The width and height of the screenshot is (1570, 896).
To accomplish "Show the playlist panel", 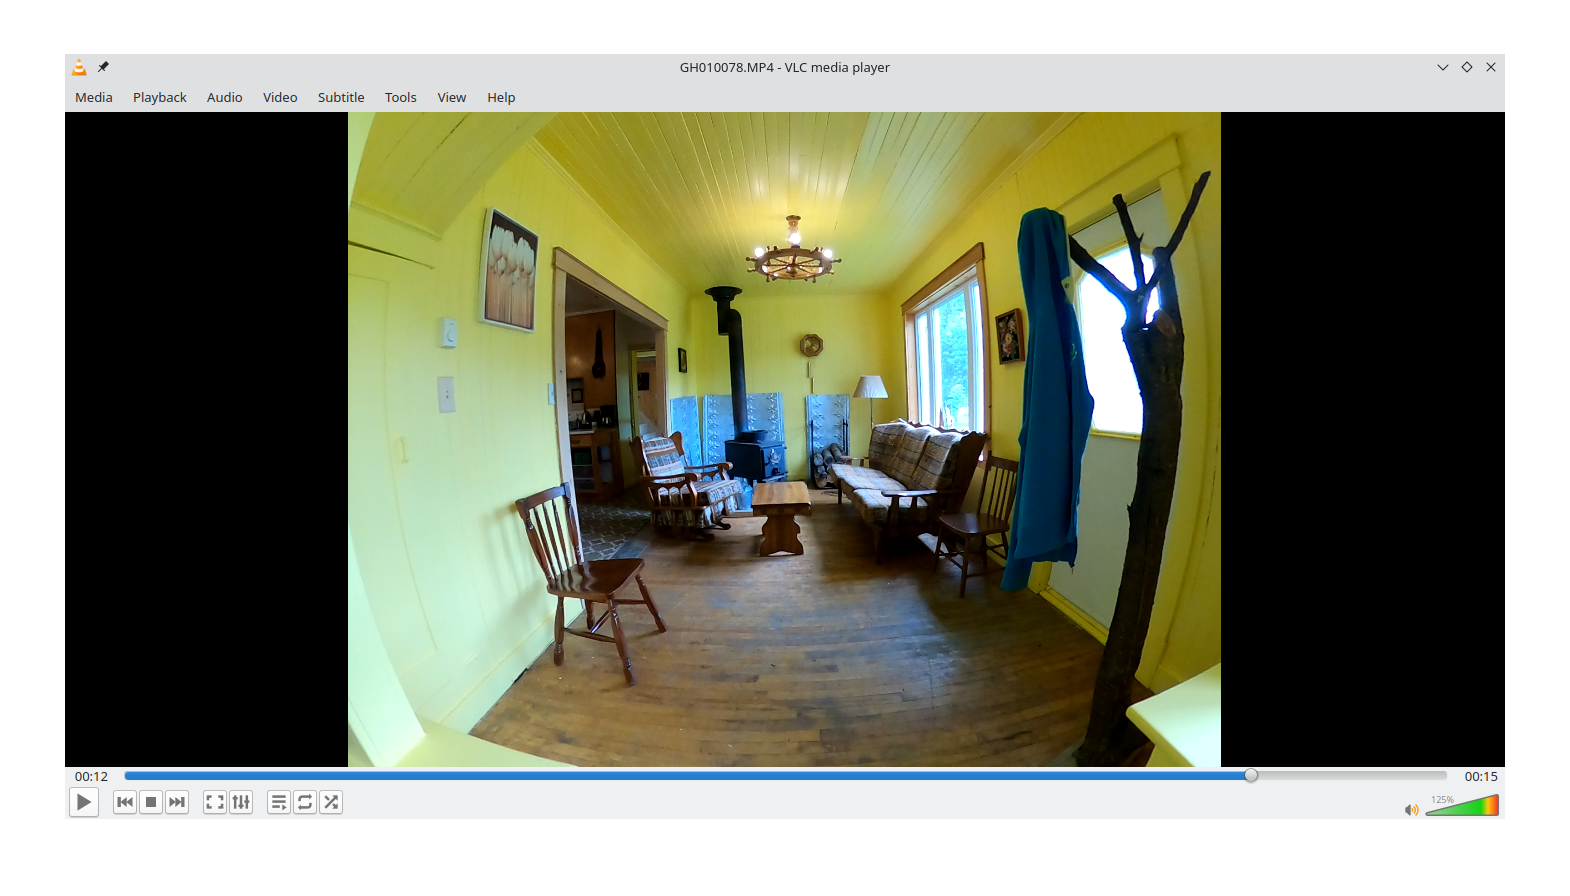I will tap(279, 802).
